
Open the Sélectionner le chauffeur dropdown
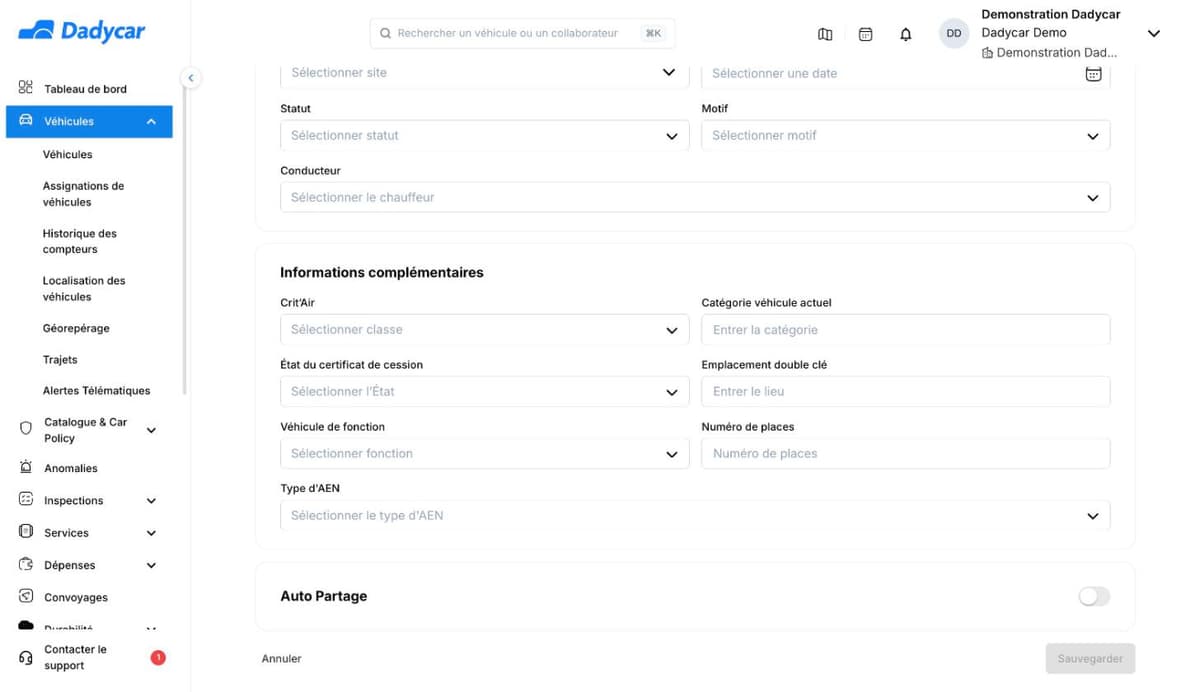click(695, 197)
